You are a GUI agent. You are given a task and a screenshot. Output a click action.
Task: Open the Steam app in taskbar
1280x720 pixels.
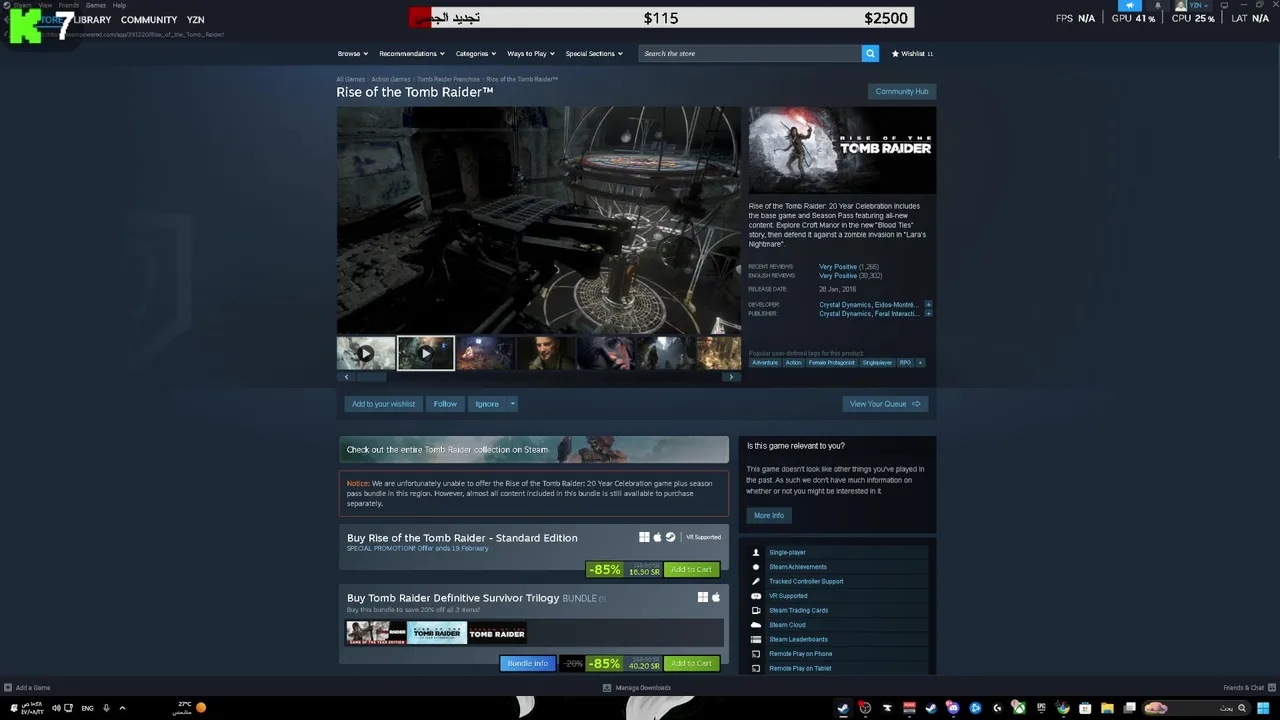click(x=843, y=708)
